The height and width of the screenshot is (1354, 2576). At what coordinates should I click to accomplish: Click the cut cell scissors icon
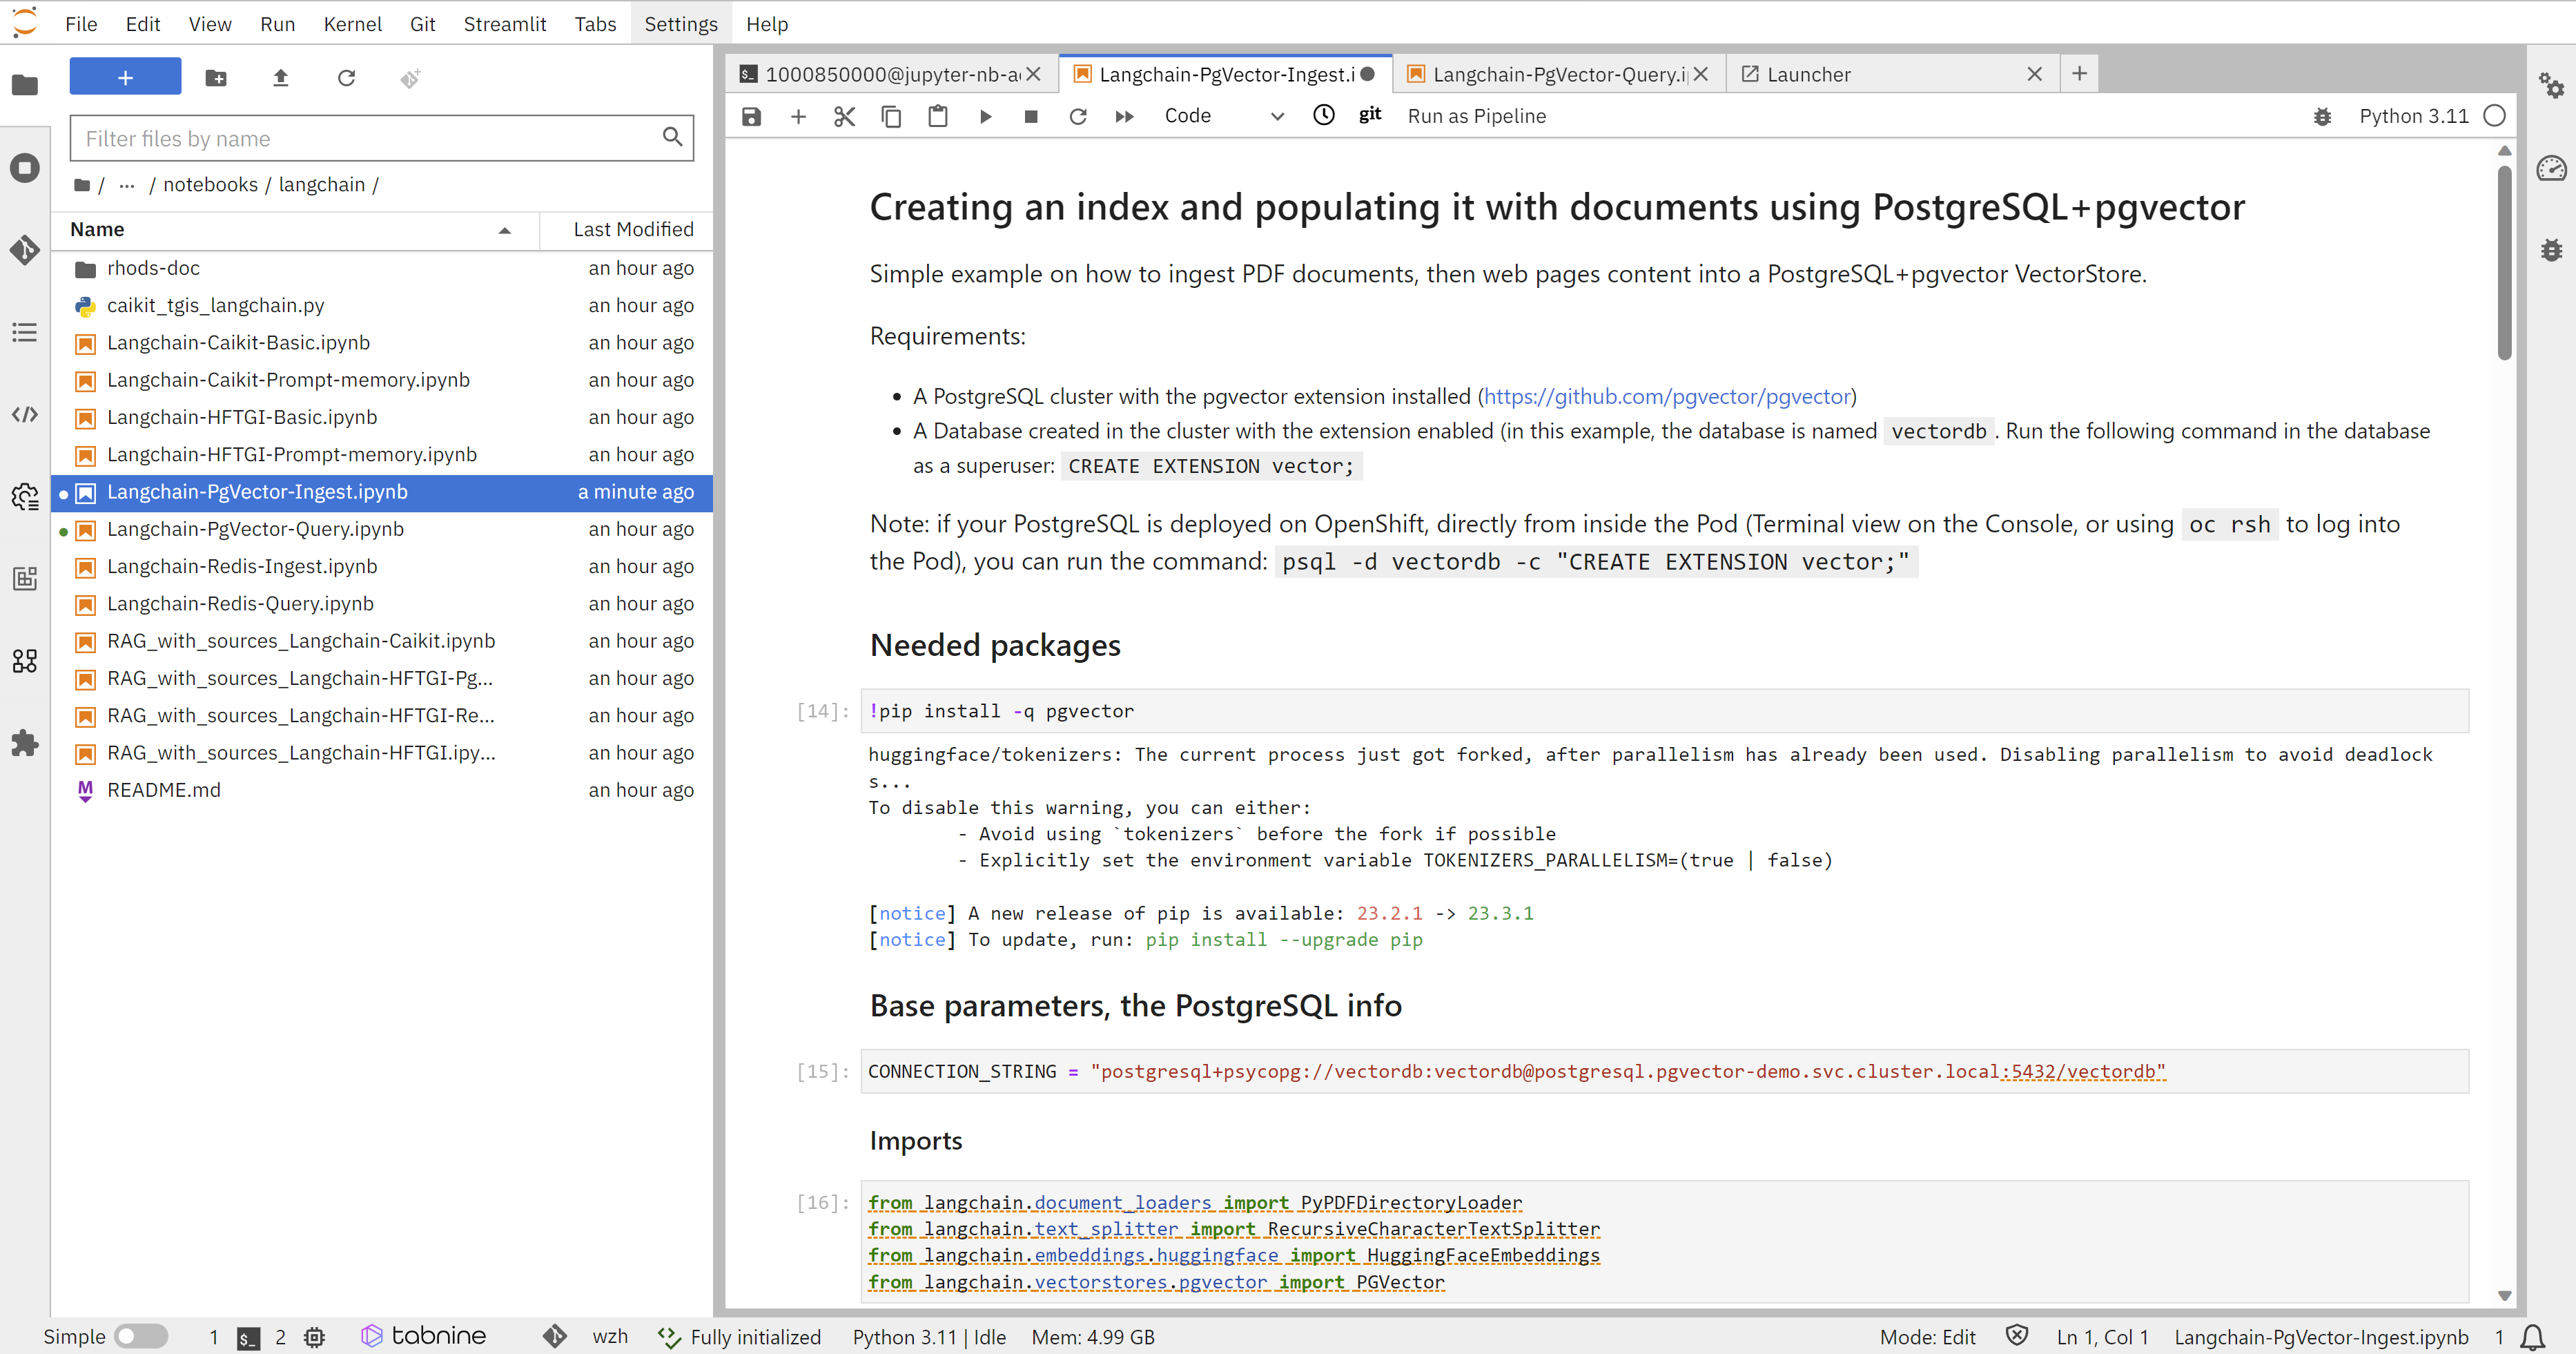[844, 116]
